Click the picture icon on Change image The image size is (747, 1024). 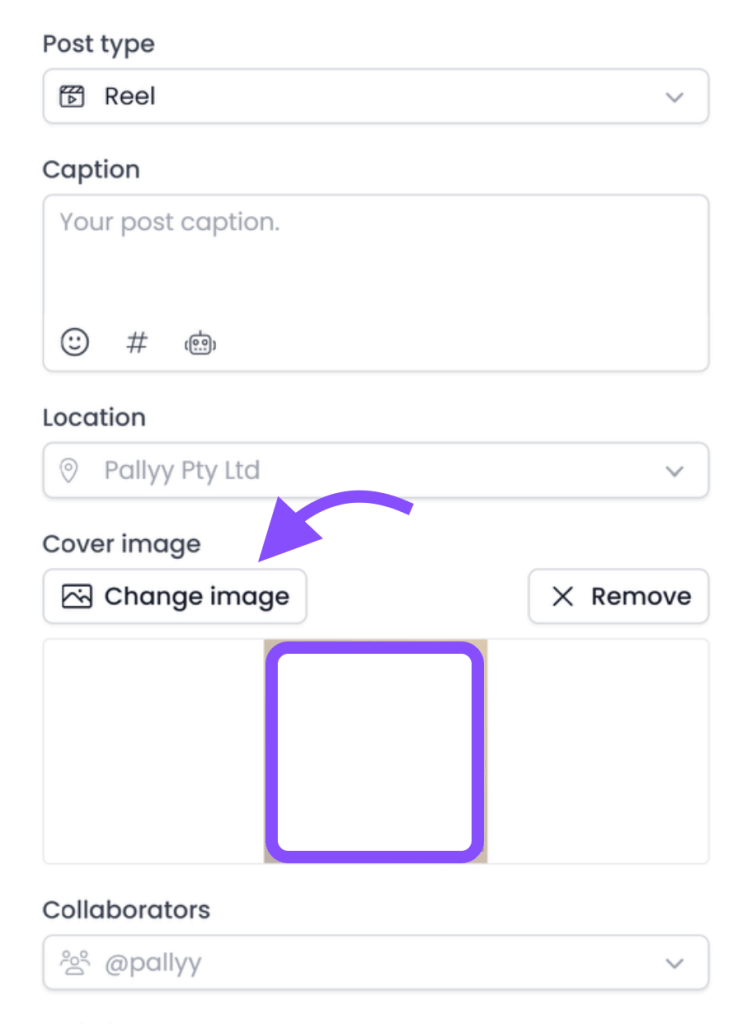click(x=77, y=597)
